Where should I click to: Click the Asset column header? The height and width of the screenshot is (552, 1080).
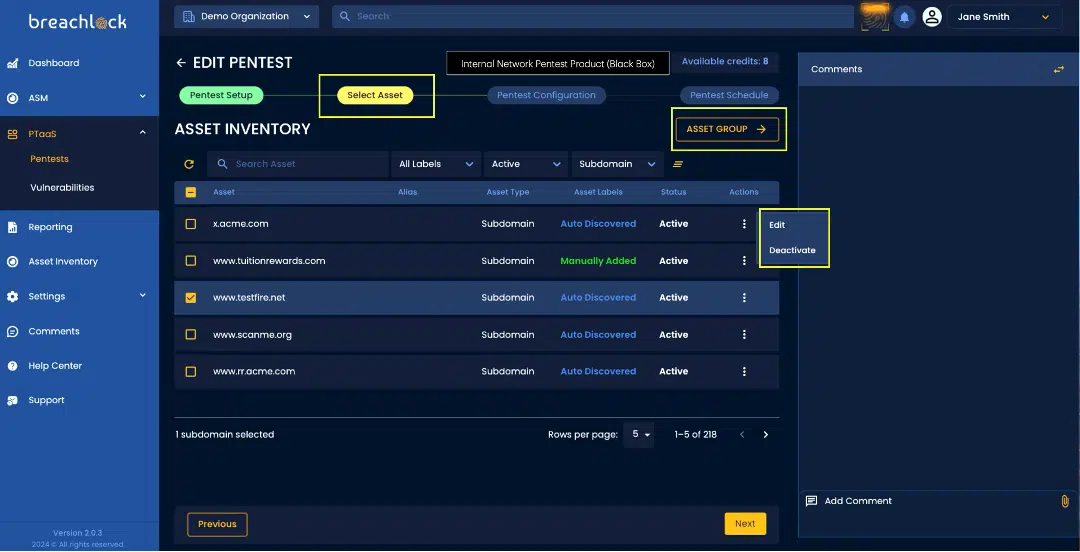[224, 192]
